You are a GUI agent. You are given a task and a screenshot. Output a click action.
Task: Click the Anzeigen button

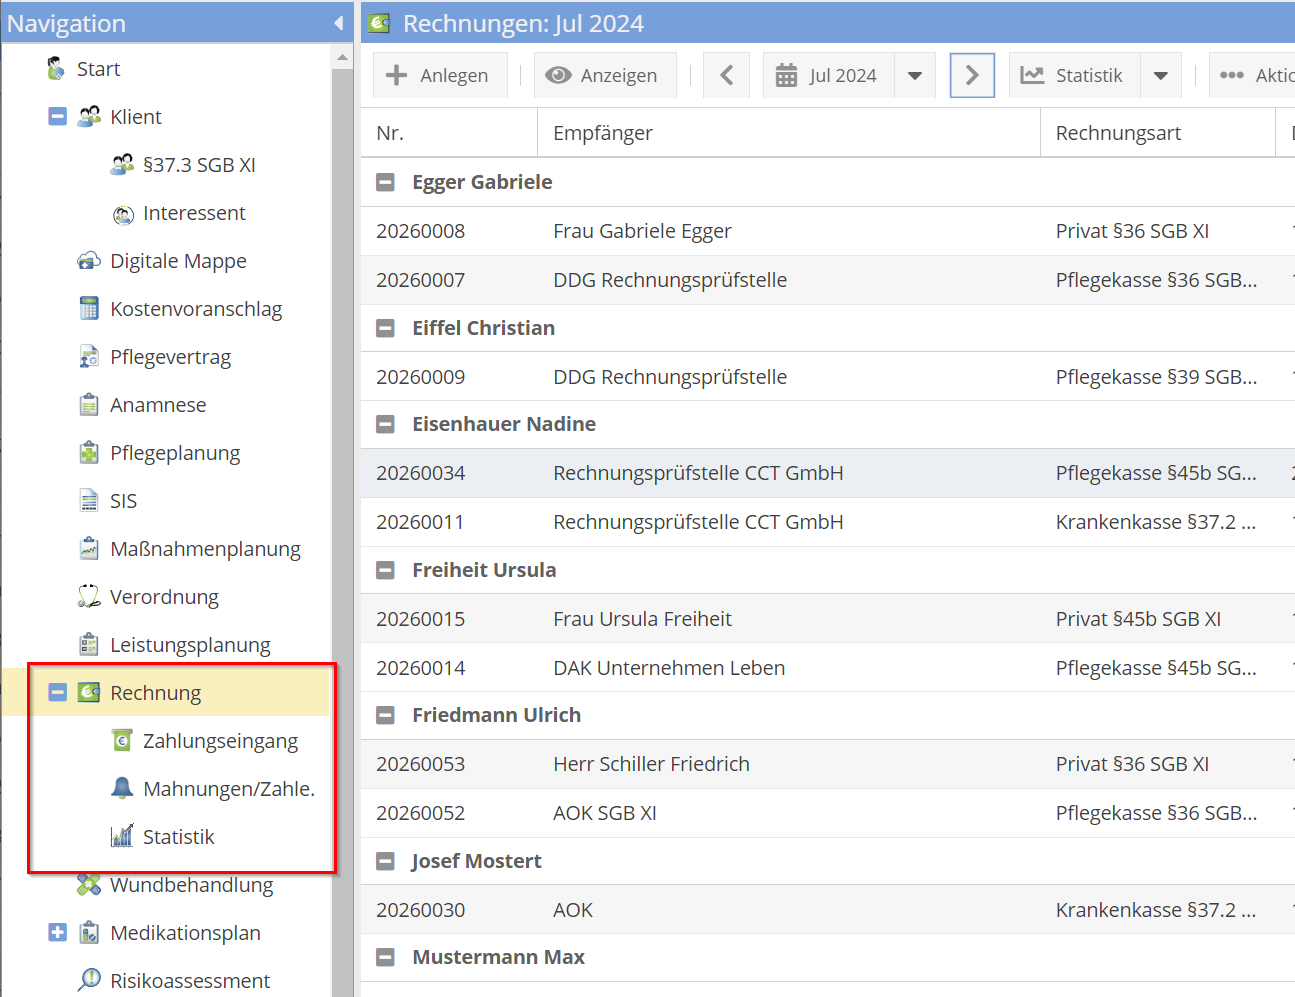pos(602,76)
